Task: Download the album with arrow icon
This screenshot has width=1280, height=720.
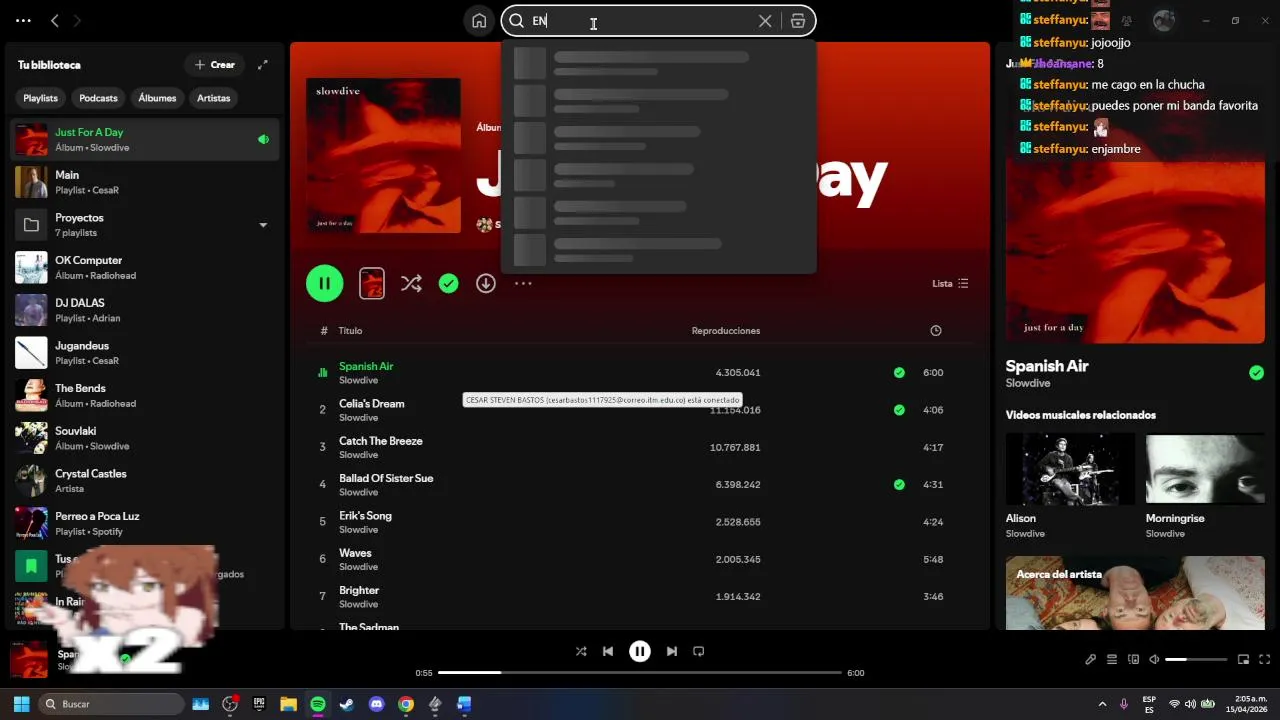Action: 486,284
